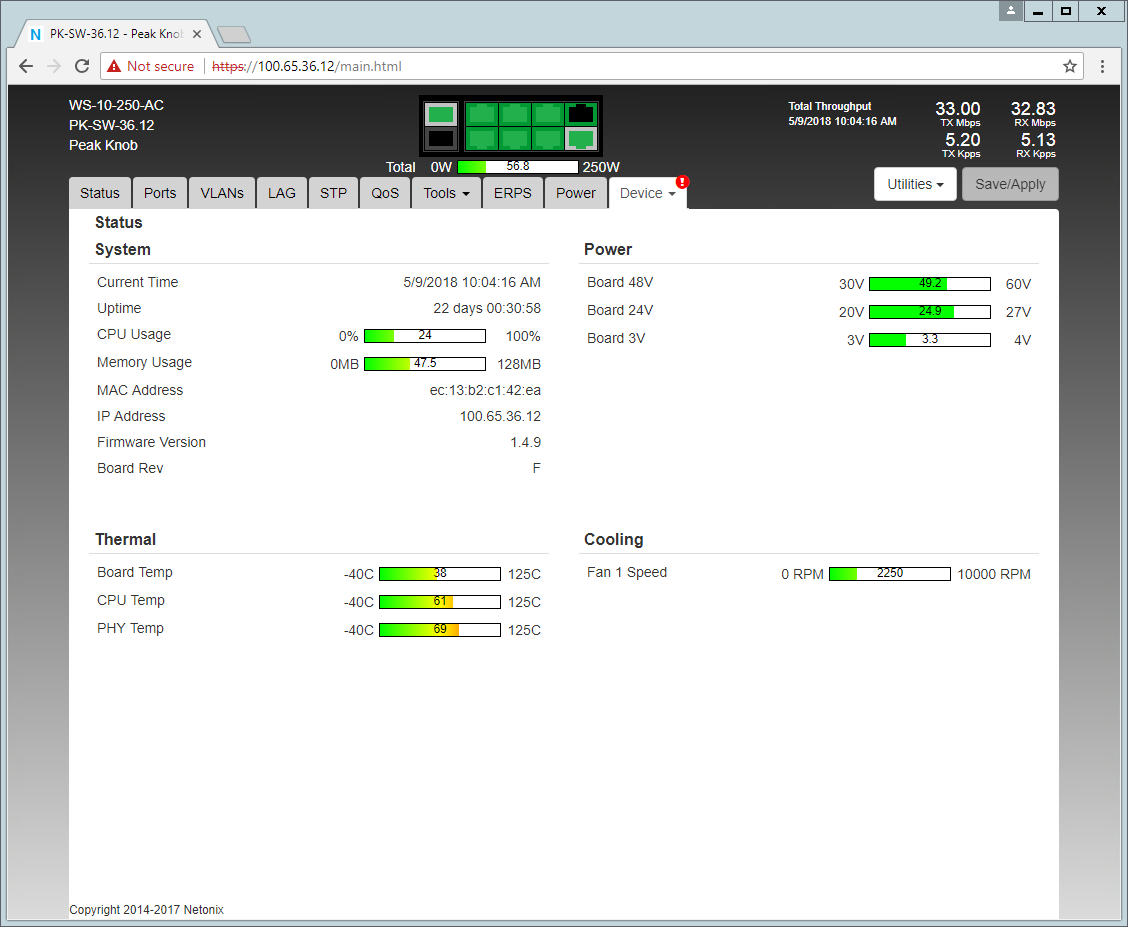Click the upper green SFP port icon
1128x927 pixels.
click(x=441, y=114)
